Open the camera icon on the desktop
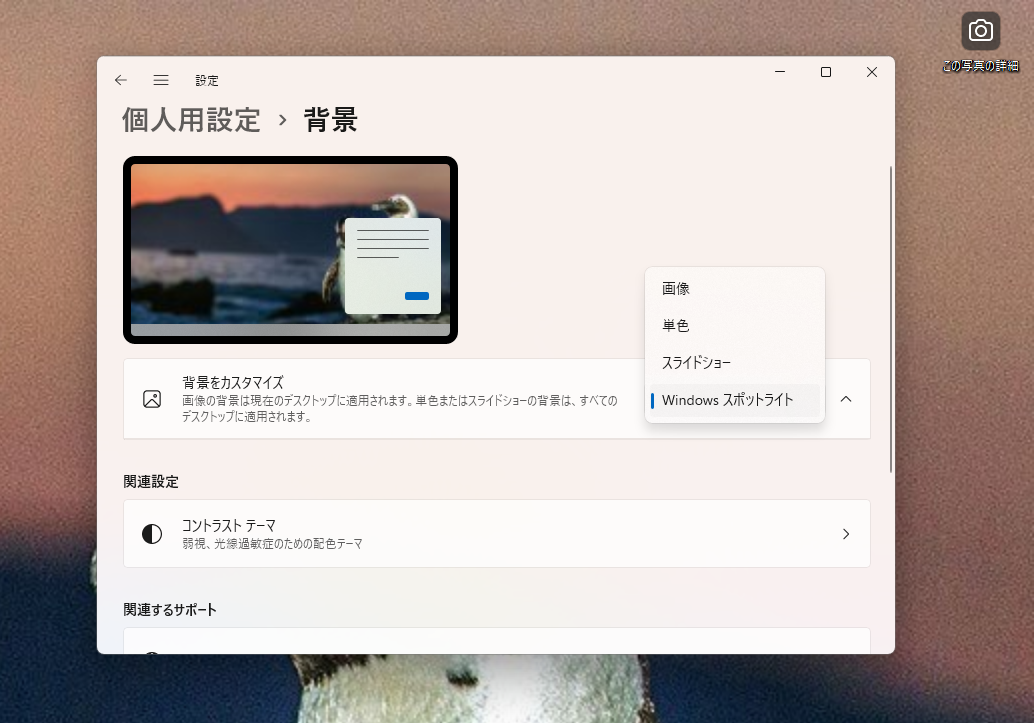This screenshot has height=723, width=1034. pyautogui.click(x=980, y=30)
